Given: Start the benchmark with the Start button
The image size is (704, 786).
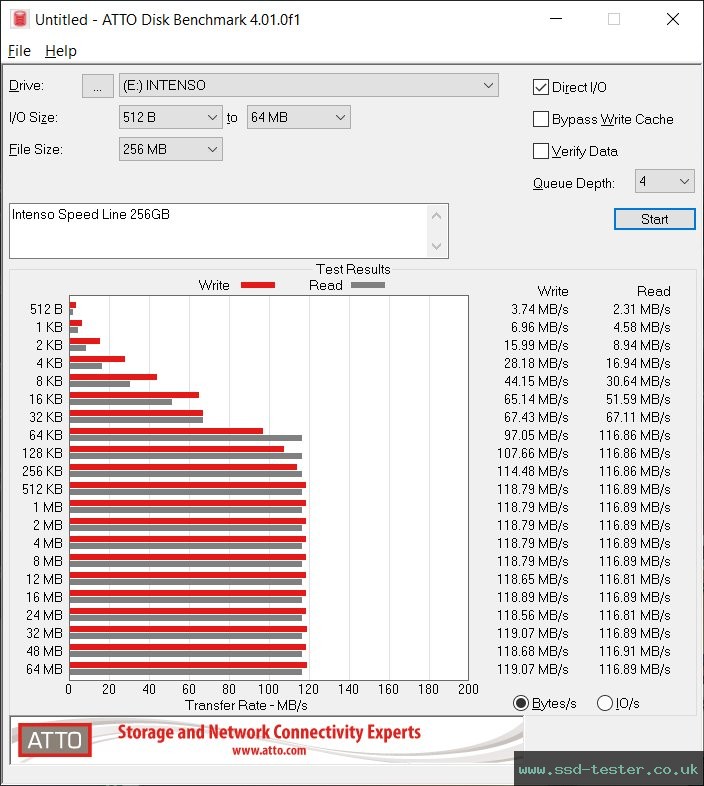Looking at the screenshot, I should [654, 219].
